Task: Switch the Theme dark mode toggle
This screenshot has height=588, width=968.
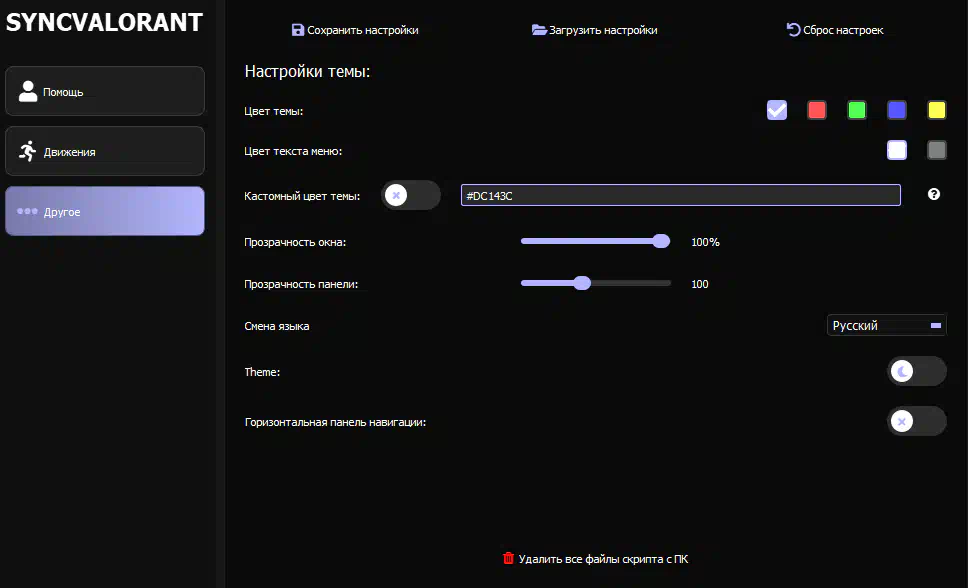Action: coord(916,371)
